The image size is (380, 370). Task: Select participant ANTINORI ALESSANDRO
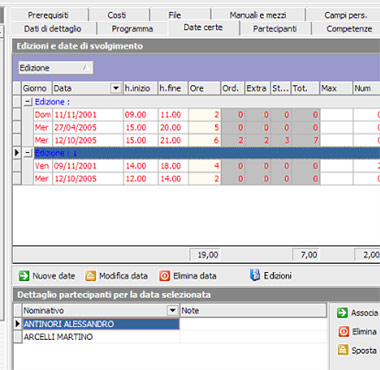pyautogui.click(x=101, y=324)
